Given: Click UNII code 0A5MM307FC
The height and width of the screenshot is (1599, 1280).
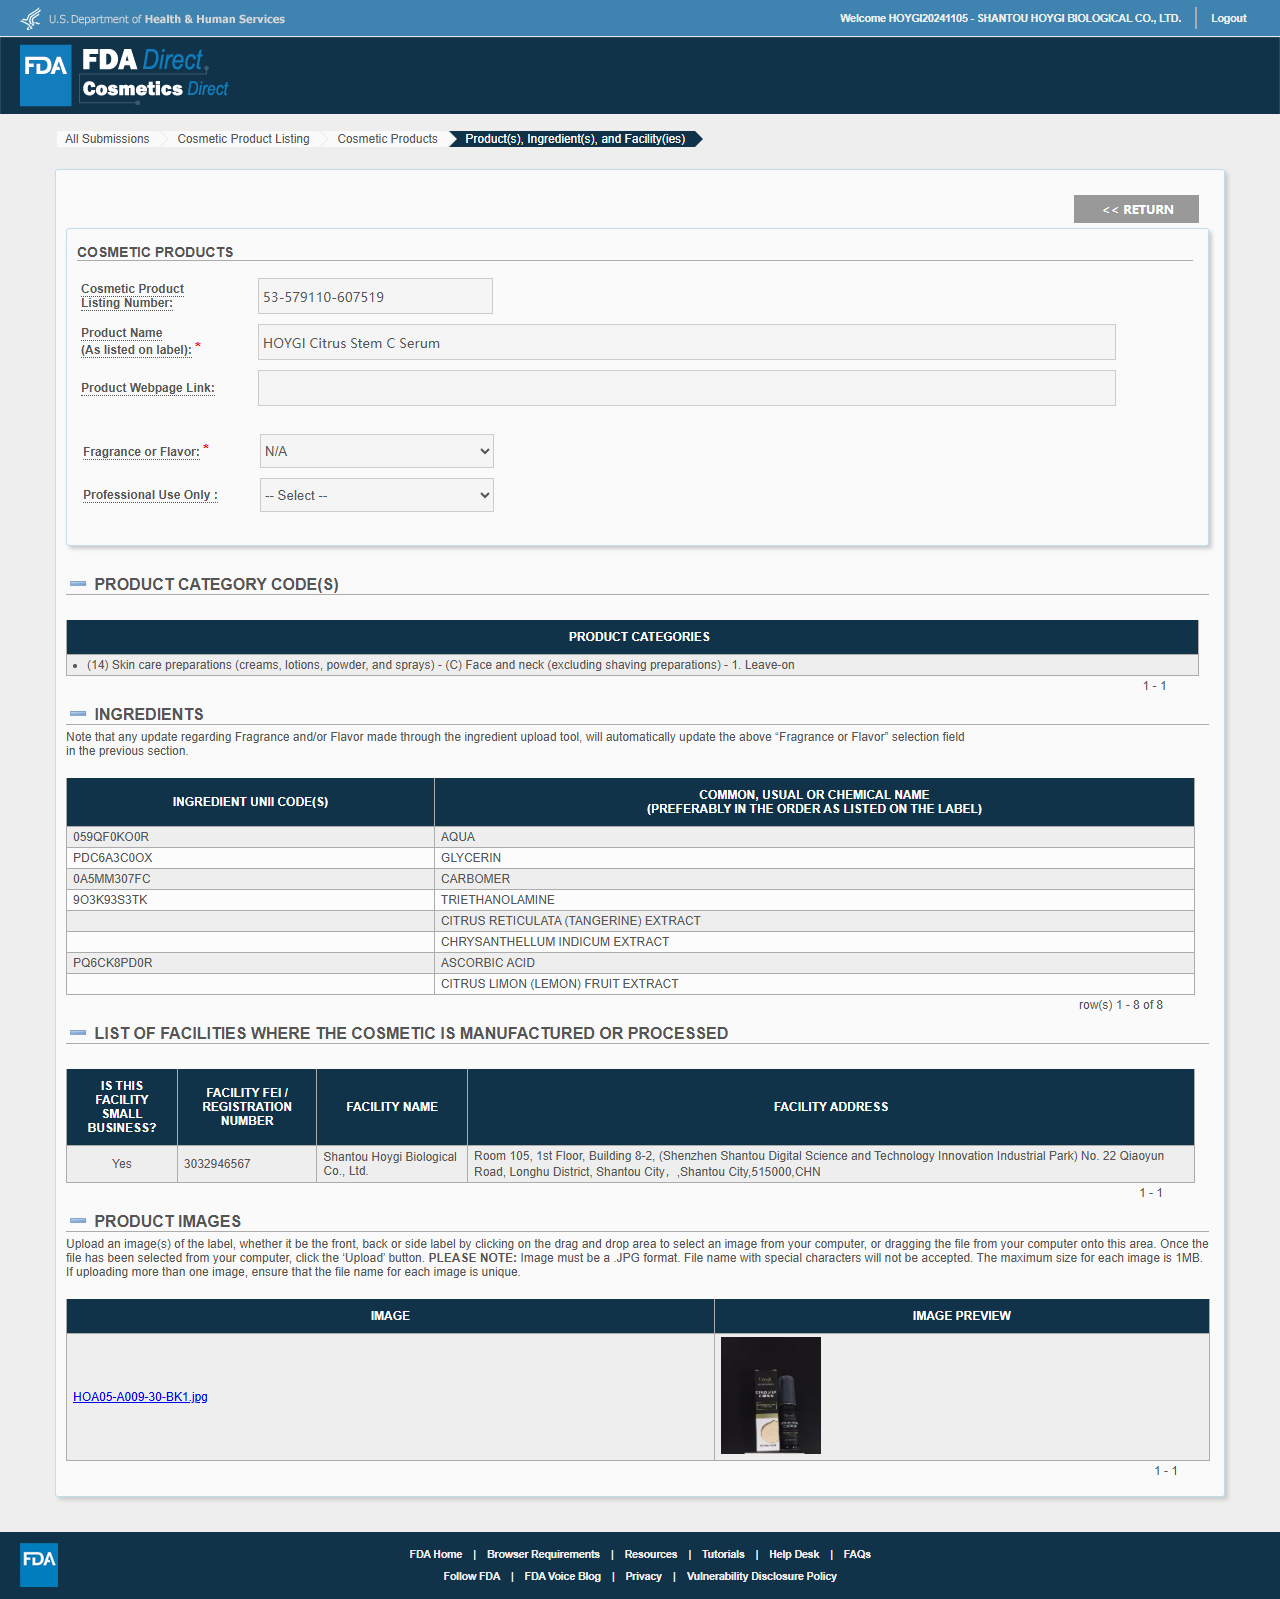Looking at the screenshot, I should (112, 879).
